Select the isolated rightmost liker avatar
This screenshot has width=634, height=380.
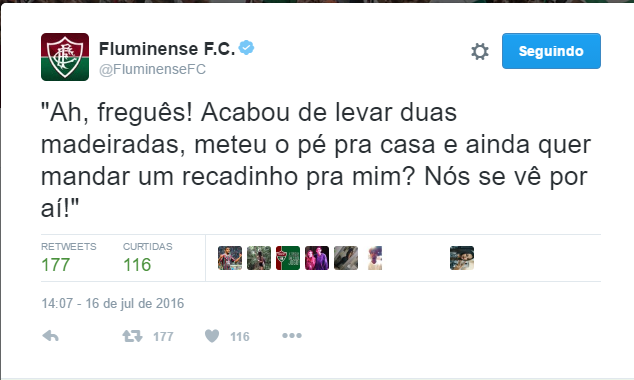coord(462,258)
